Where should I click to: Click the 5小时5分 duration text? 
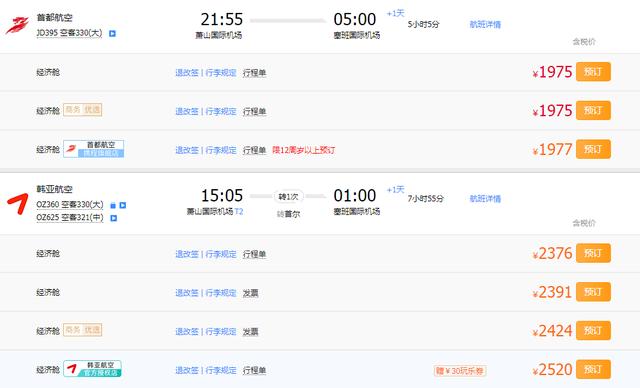[423, 24]
